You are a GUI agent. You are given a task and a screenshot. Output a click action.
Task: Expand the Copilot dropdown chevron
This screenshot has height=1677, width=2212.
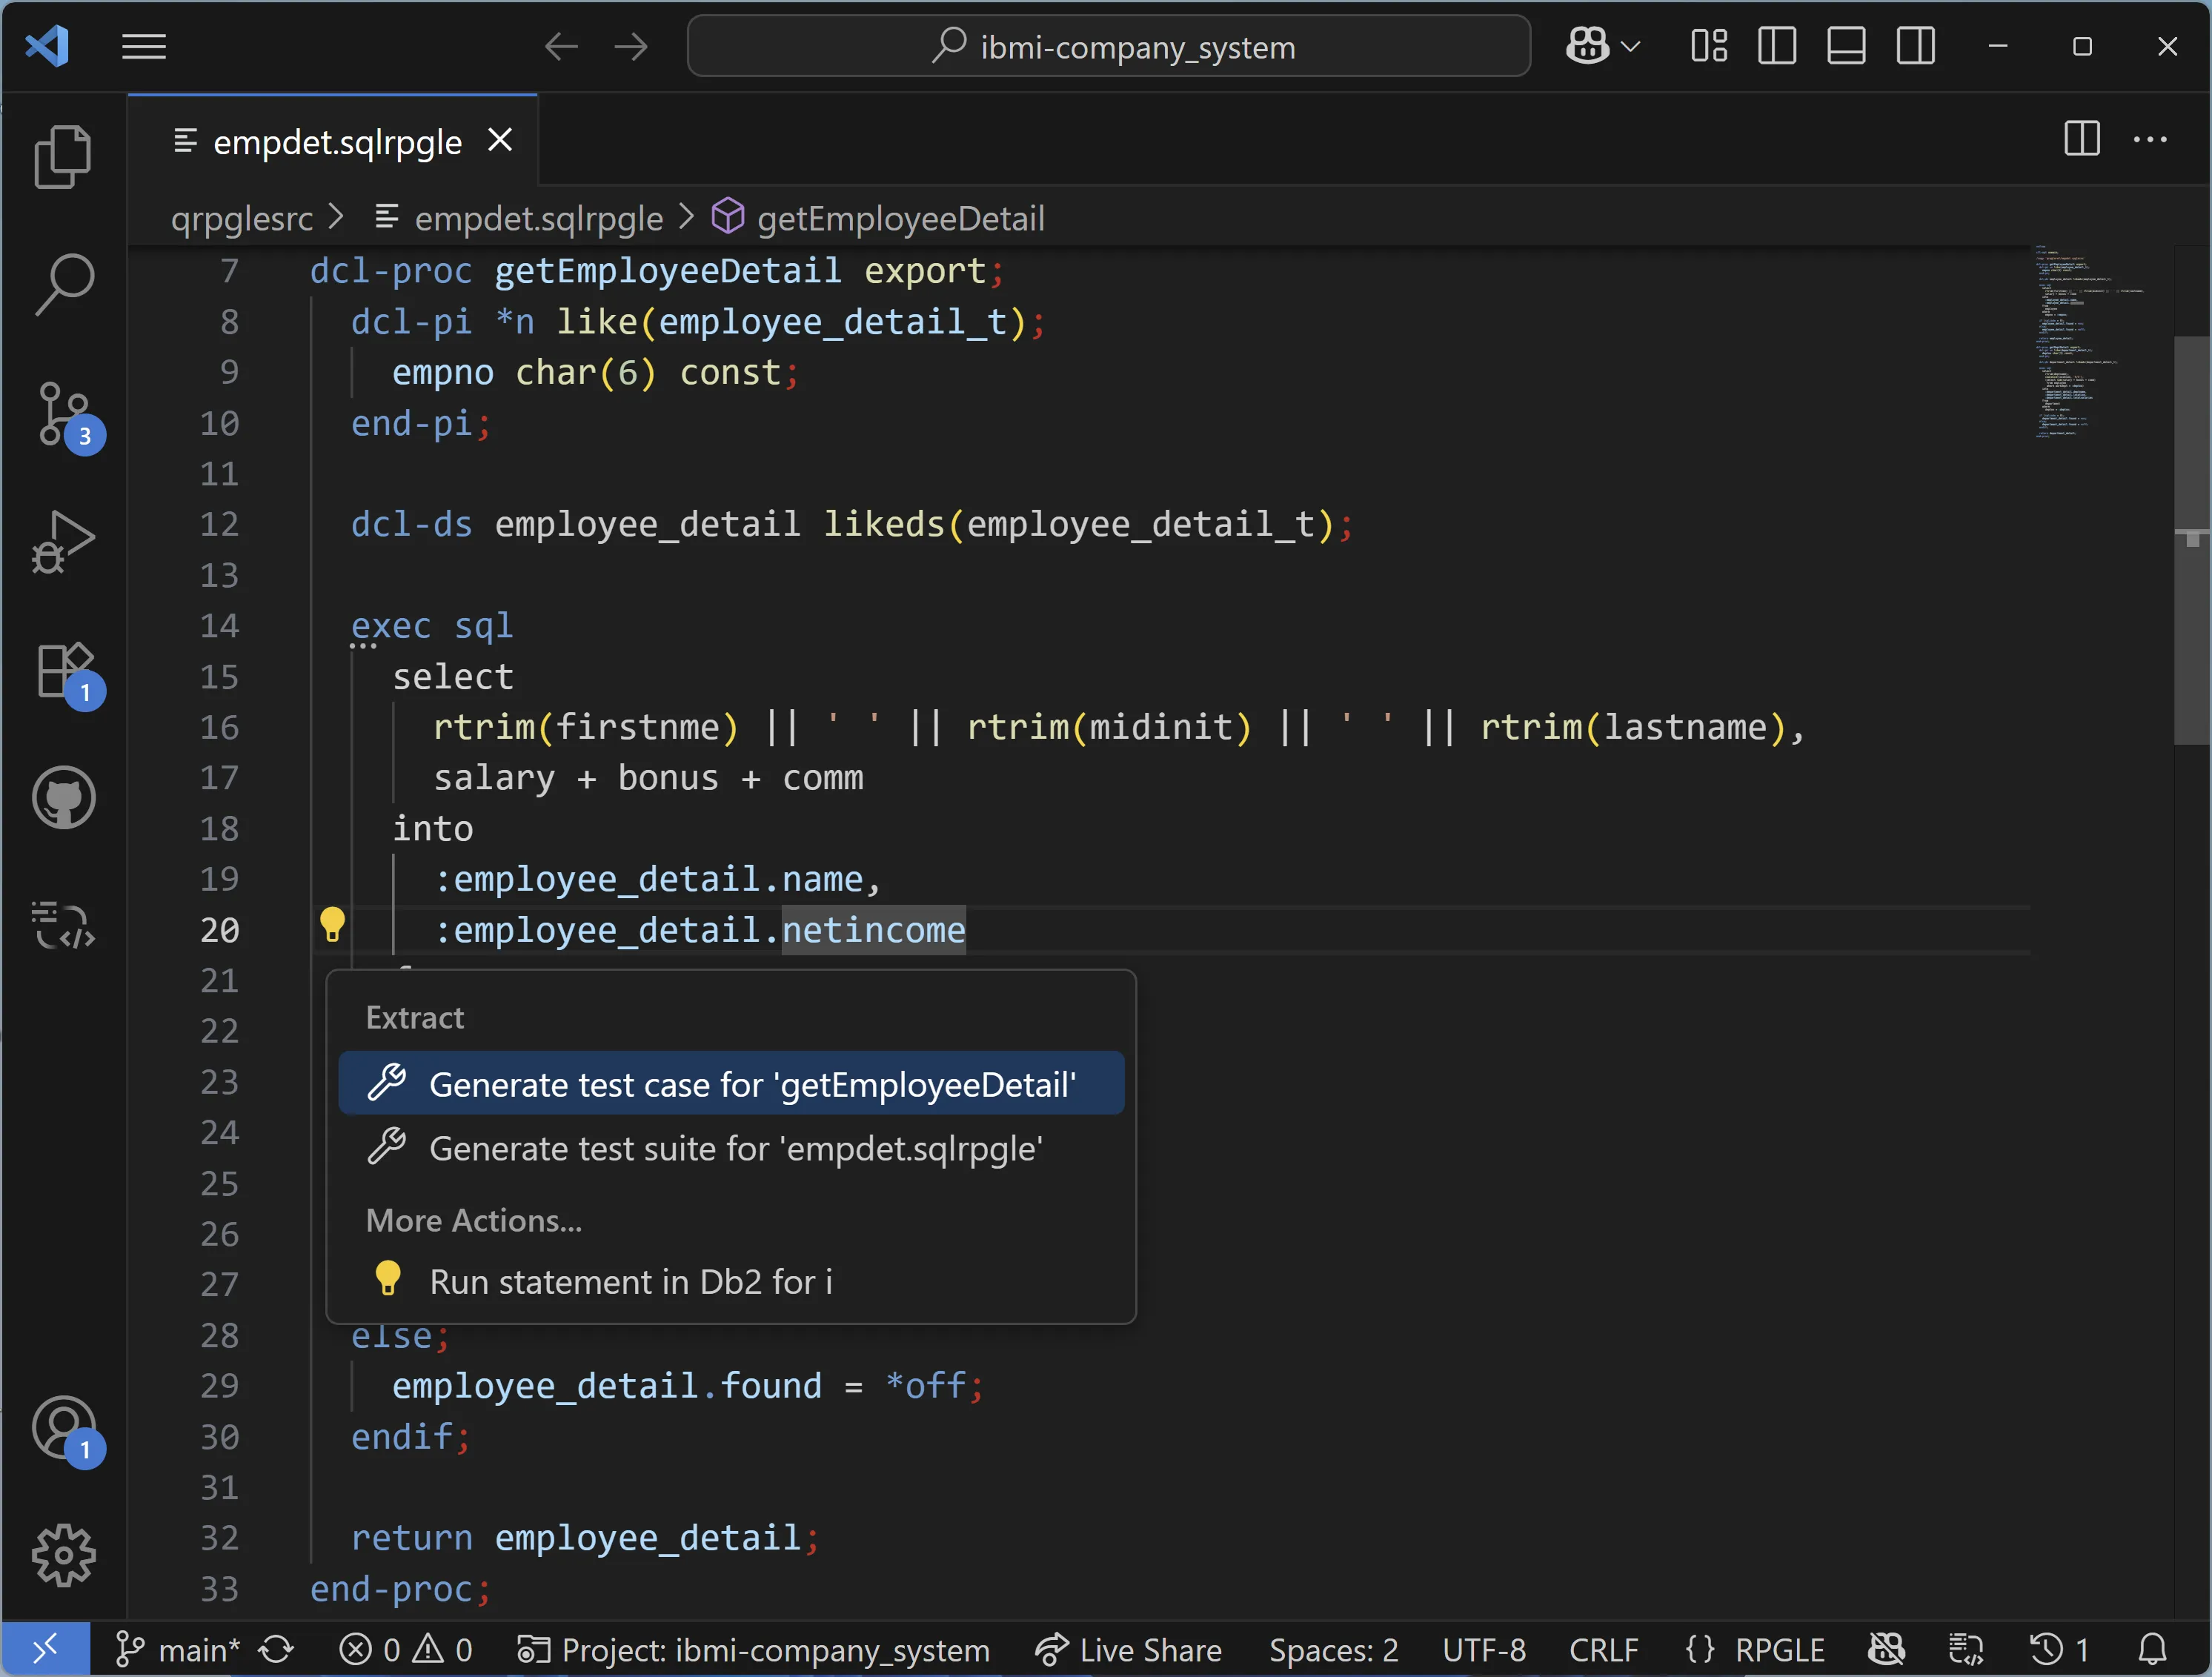(x=1631, y=46)
